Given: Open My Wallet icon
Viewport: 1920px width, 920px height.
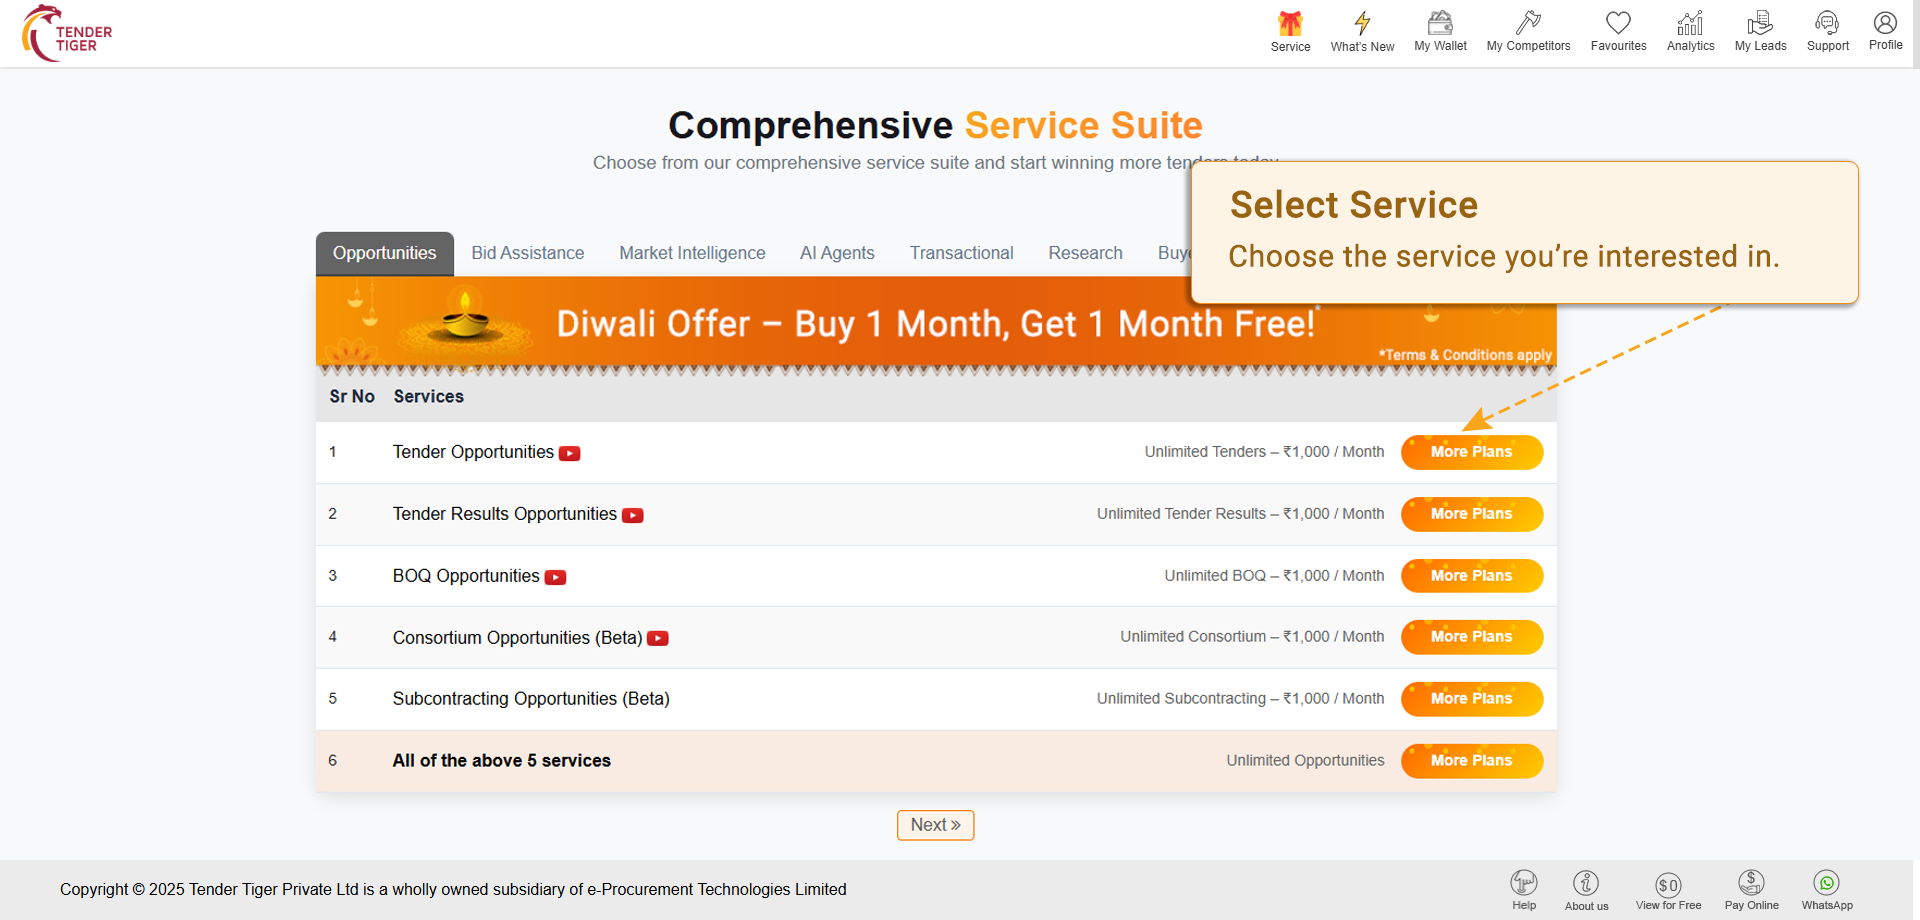Looking at the screenshot, I should point(1440,24).
